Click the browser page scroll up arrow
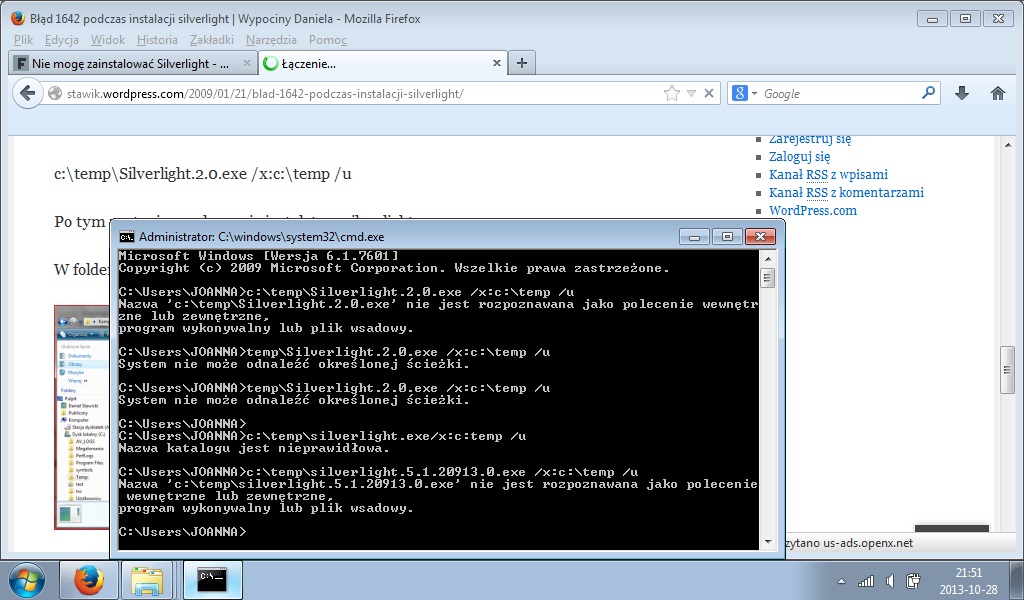 (1006, 144)
